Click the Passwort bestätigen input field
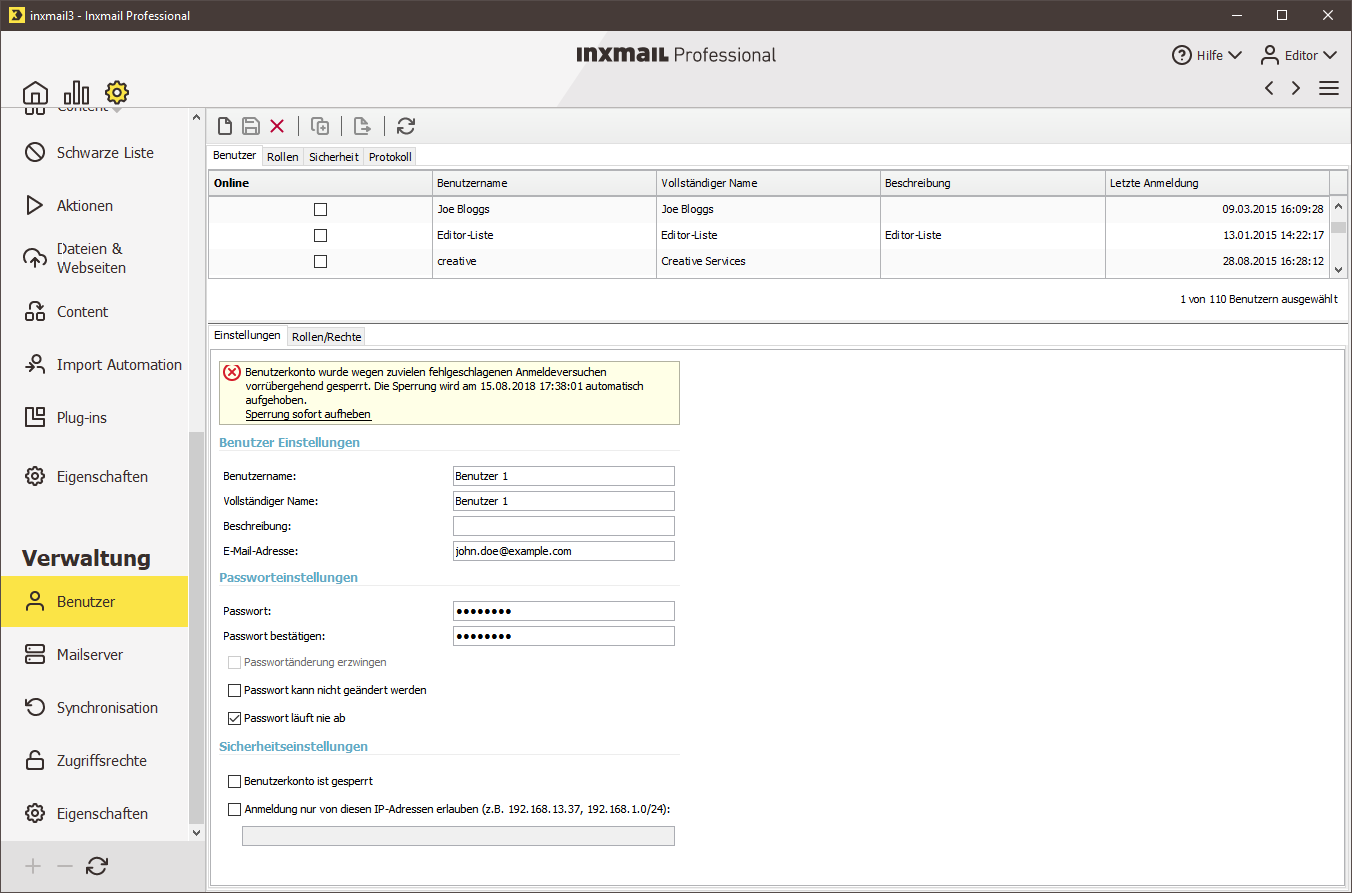Viewport: 1352px width, 893px height. click(564, 636)
